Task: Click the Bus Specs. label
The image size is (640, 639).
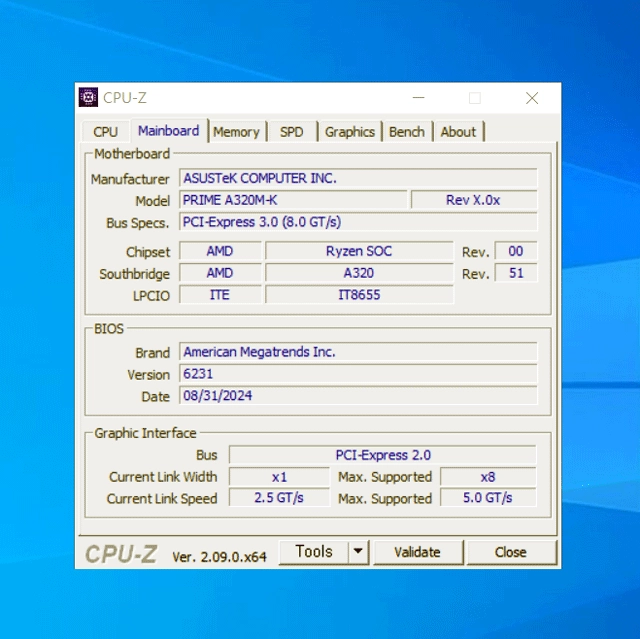Action: click(138, 223)
